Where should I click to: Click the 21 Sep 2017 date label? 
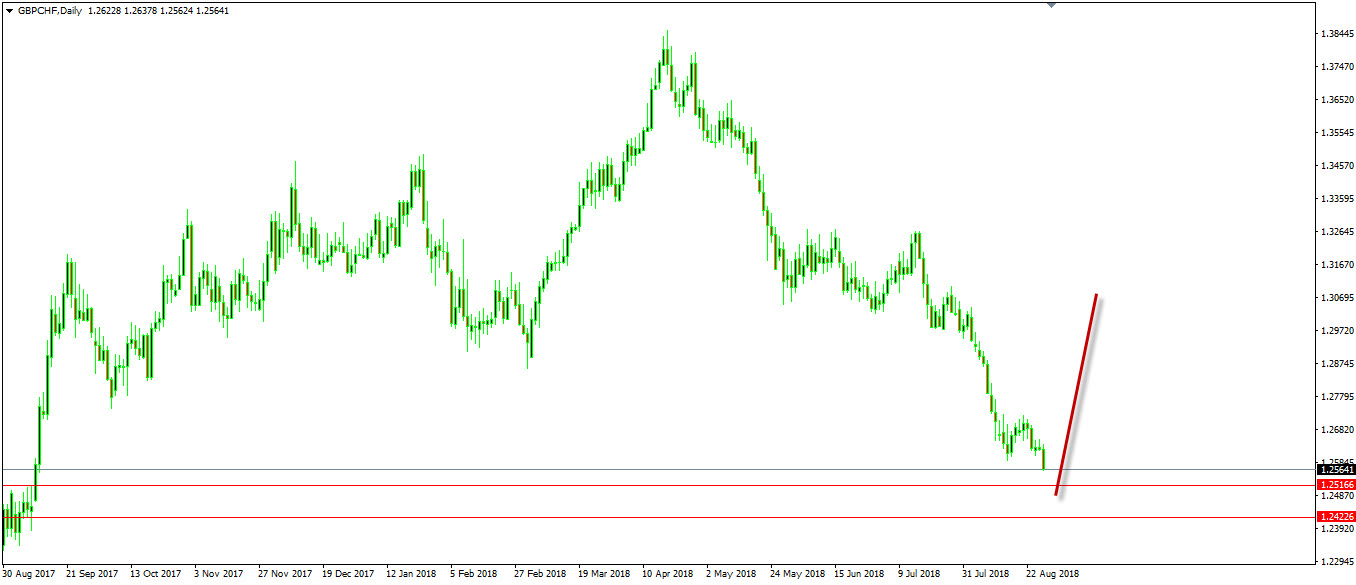click(x=92, y=574)
